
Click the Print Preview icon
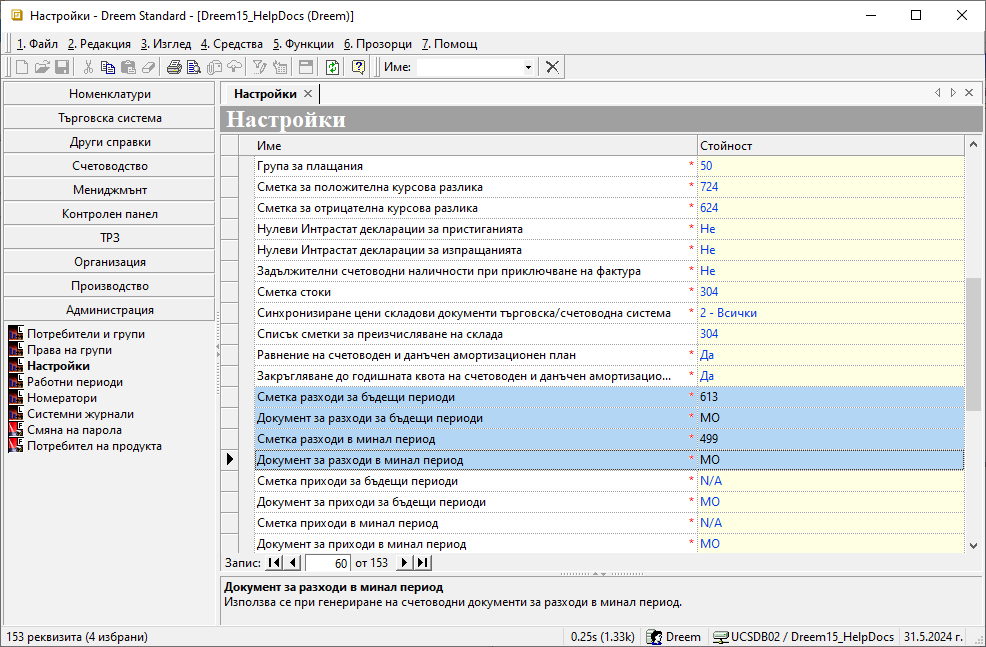point(193,67)
